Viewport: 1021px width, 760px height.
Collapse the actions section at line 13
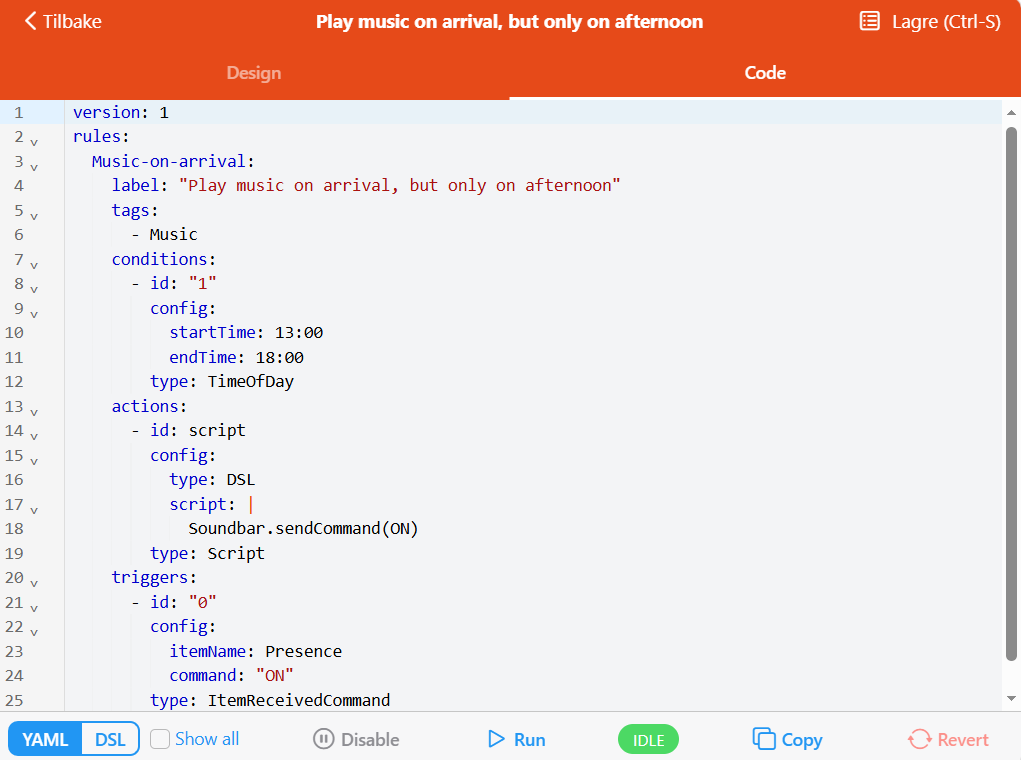tap(34, 412)
